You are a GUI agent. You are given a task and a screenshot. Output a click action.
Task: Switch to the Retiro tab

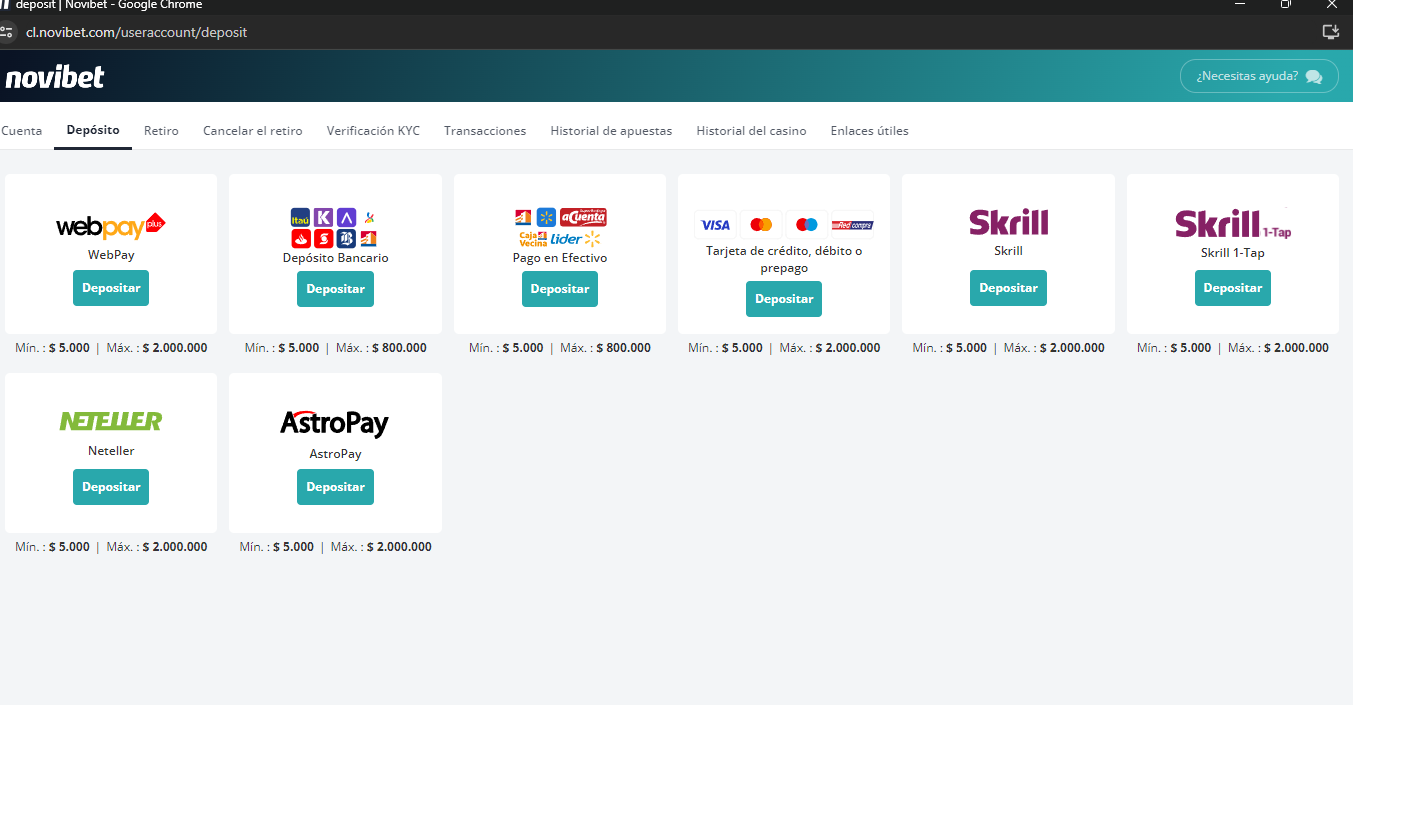161,131
